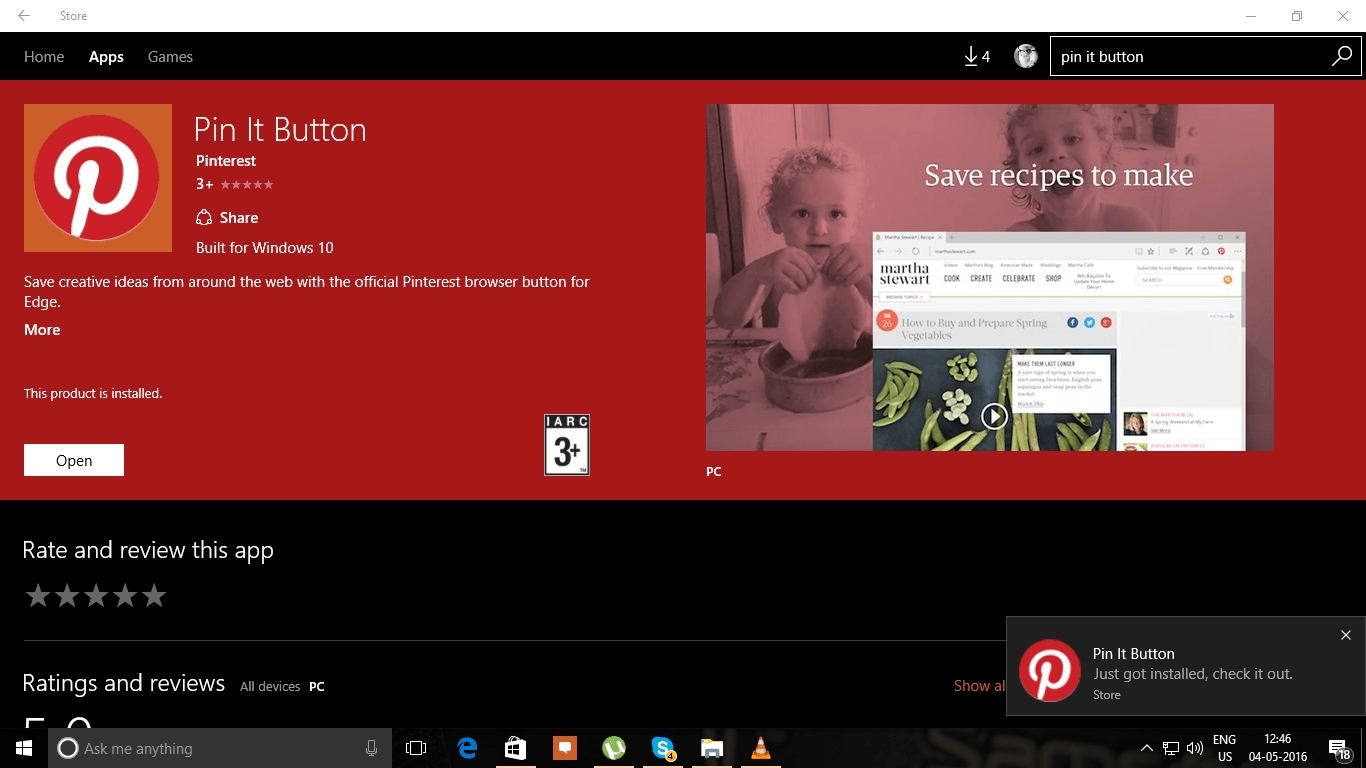The width and height of the screenshot is (1366, 768).
Task: Show hidden system tray icons
Action: coord(1148,748)
